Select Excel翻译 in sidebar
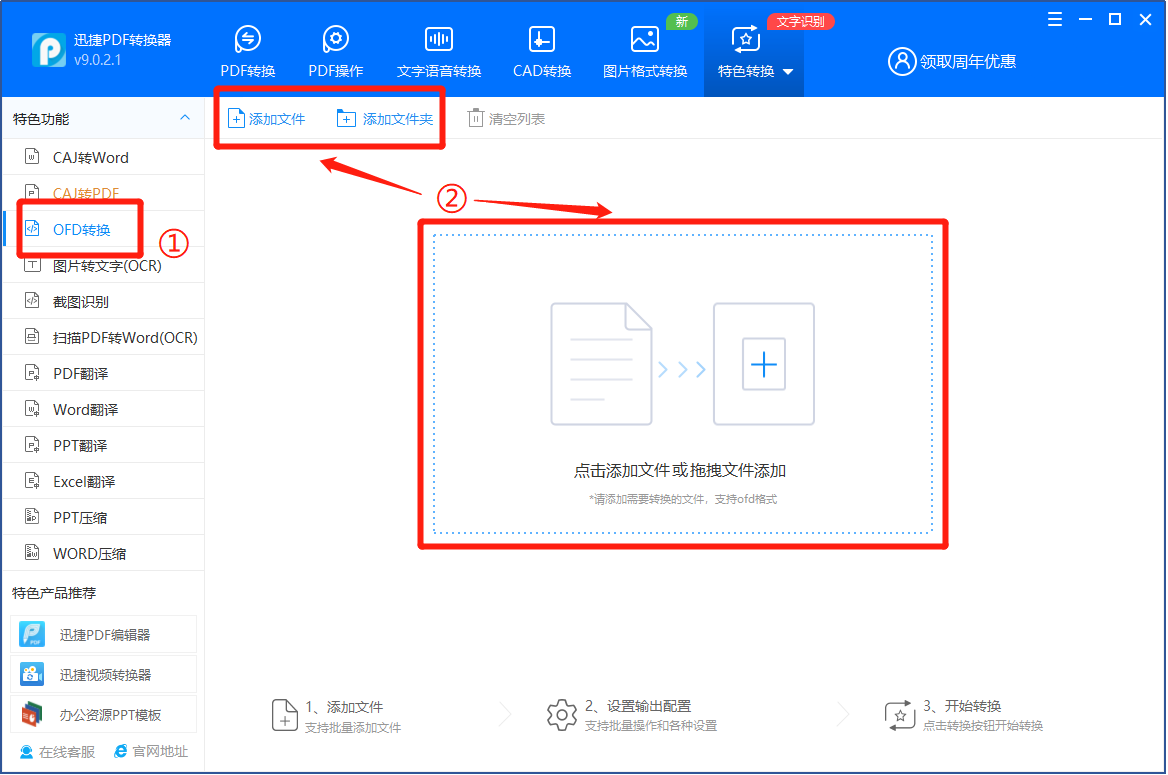This screenshot has width=1168, height=775. pos(104,481)
